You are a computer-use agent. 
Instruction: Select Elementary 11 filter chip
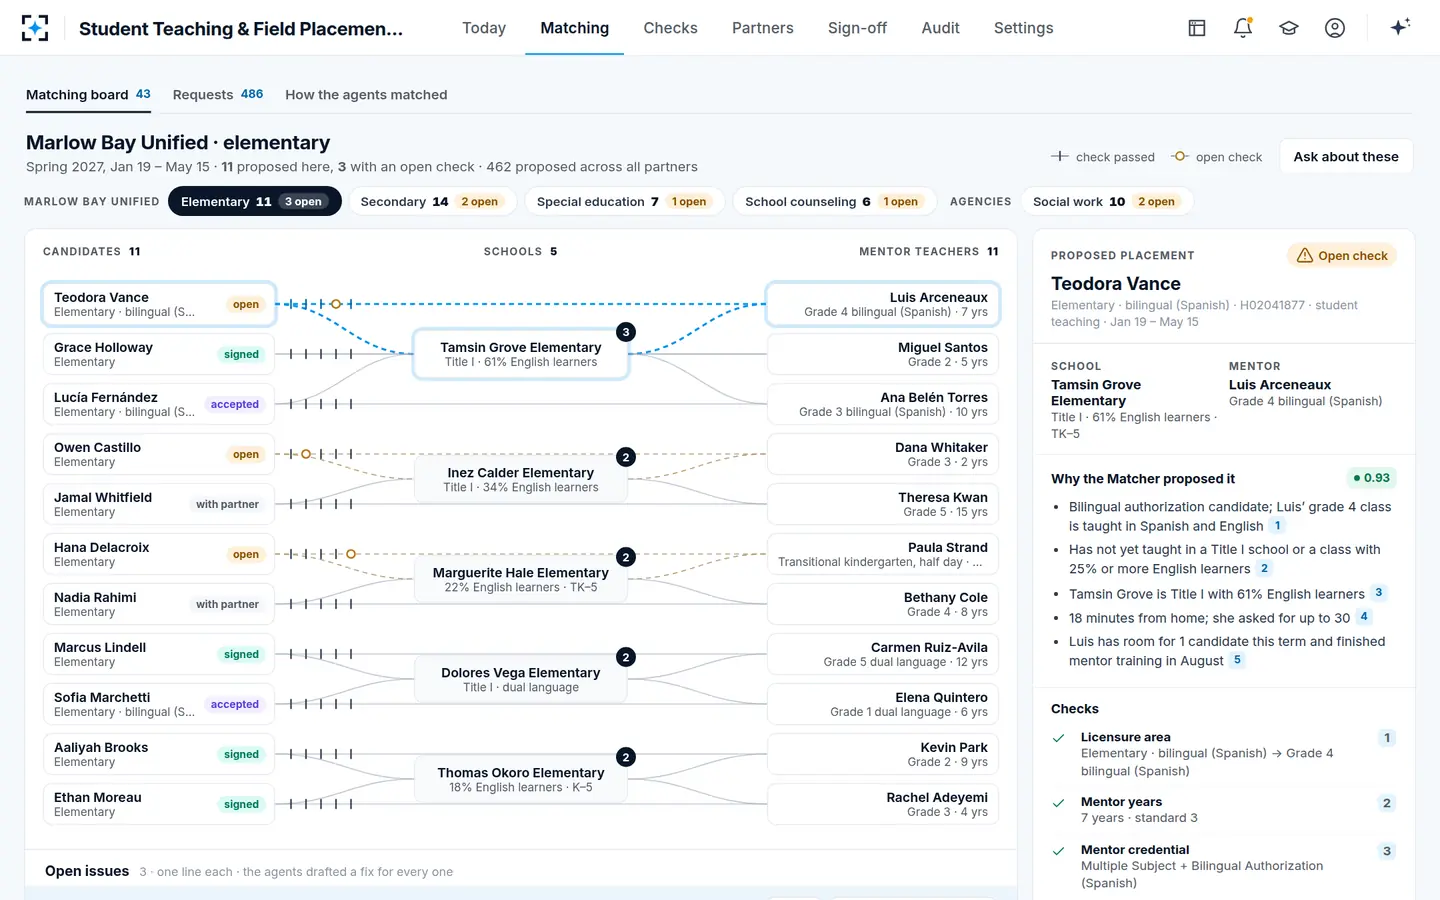click(255, 201)
